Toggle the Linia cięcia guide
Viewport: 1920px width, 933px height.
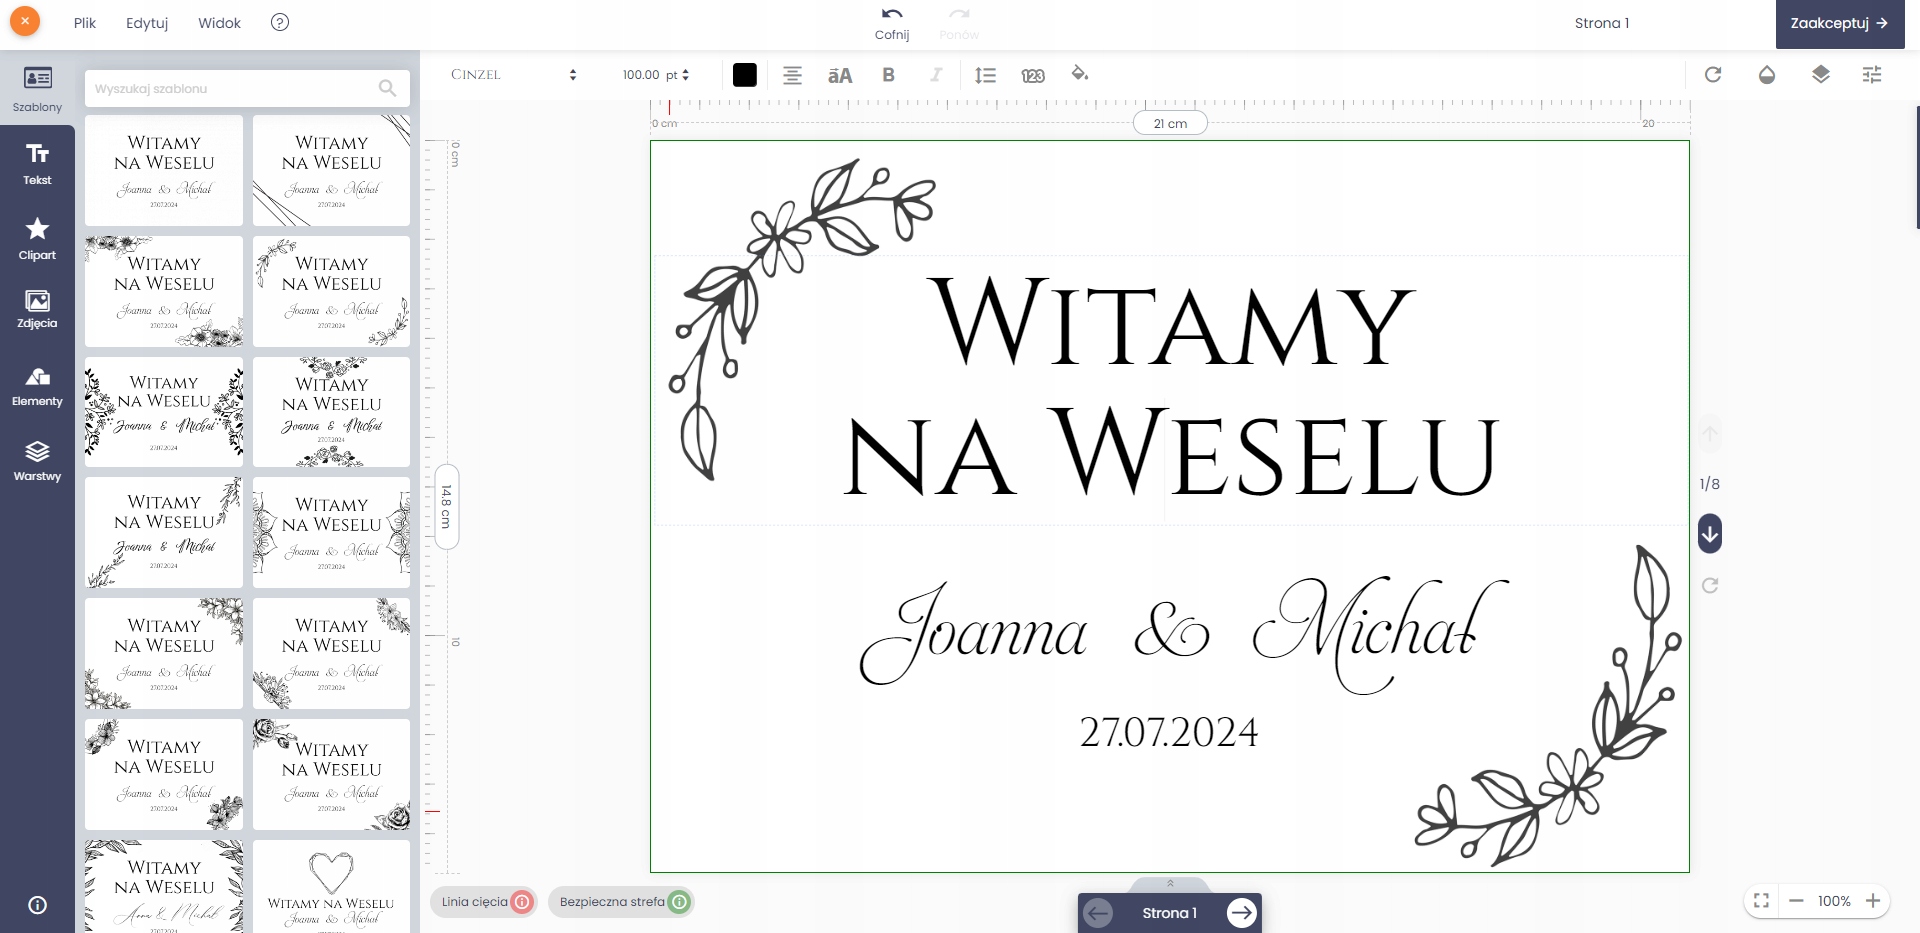484,902
